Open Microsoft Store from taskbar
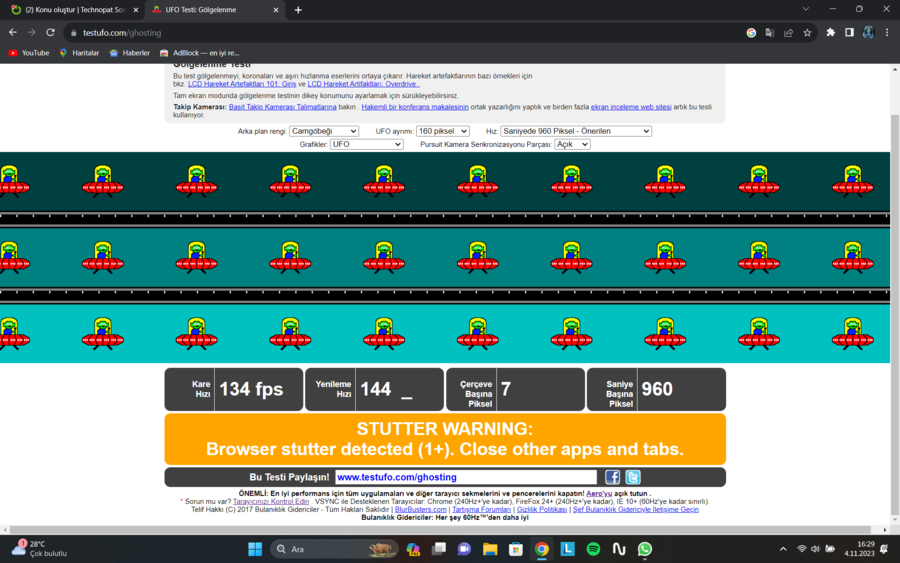Viewport: 900px width, 563px height. click(x=515, y=549)
